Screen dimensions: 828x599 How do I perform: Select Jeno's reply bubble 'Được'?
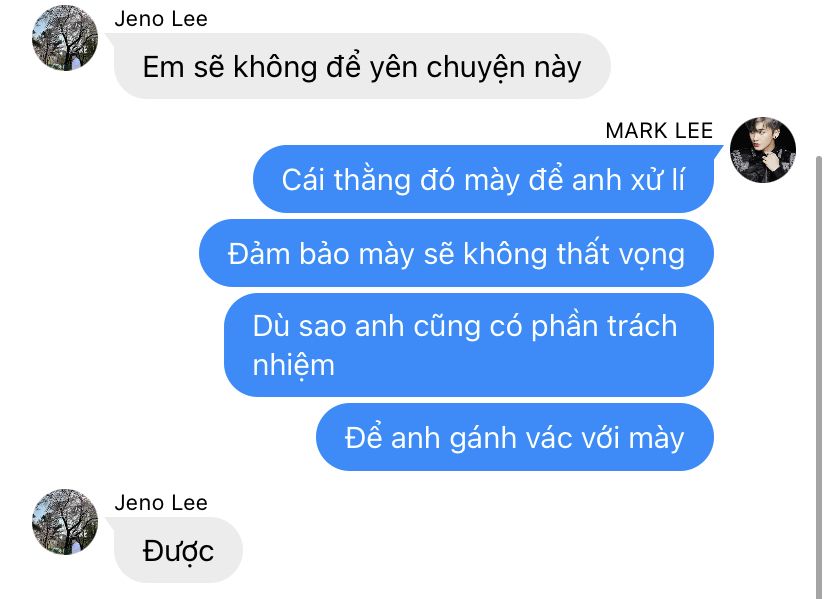[x=178, y=550]
